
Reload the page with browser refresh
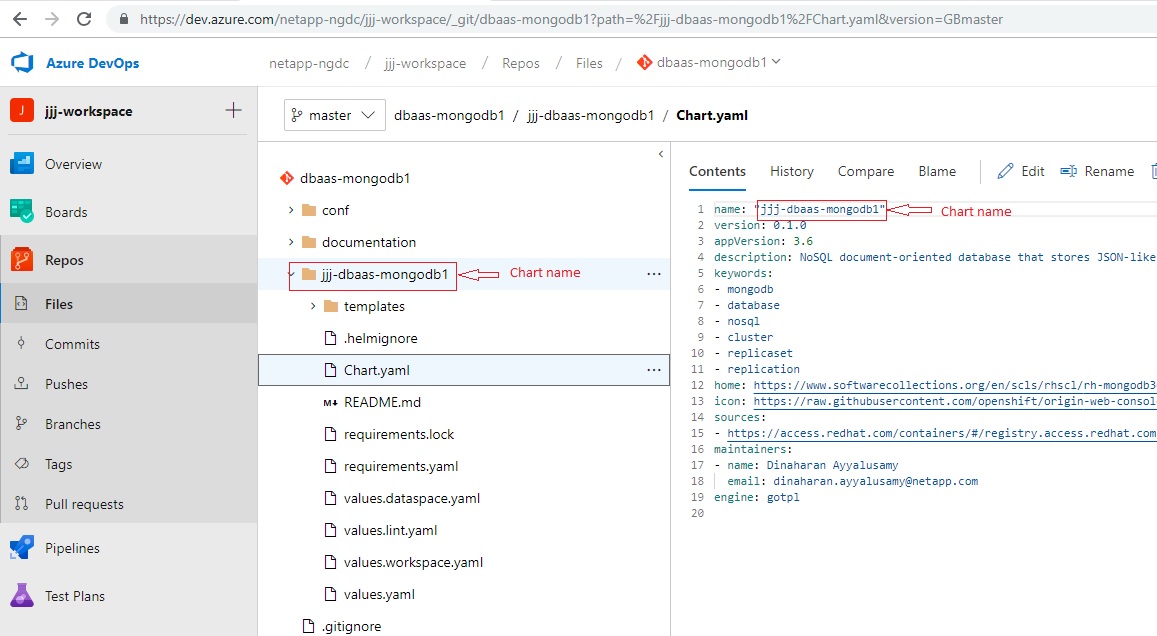(x=84, y=19)
